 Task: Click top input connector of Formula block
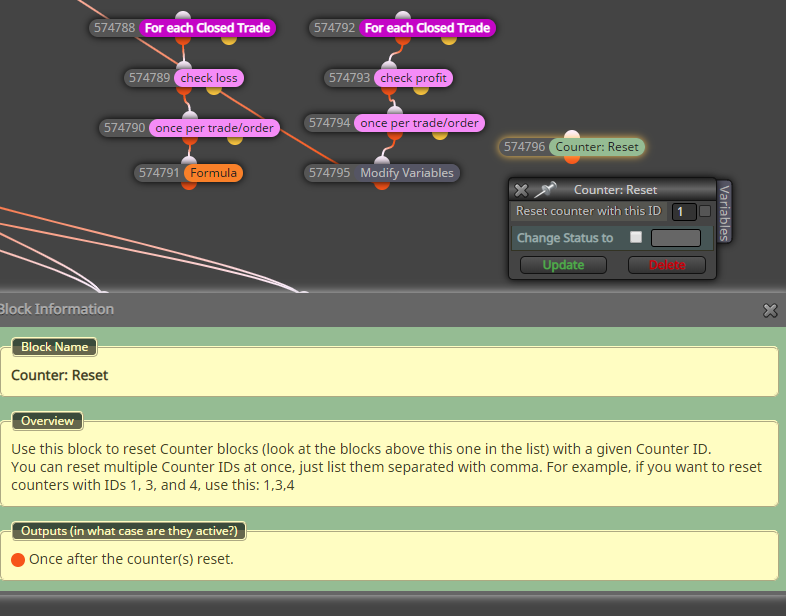(188, 160)
